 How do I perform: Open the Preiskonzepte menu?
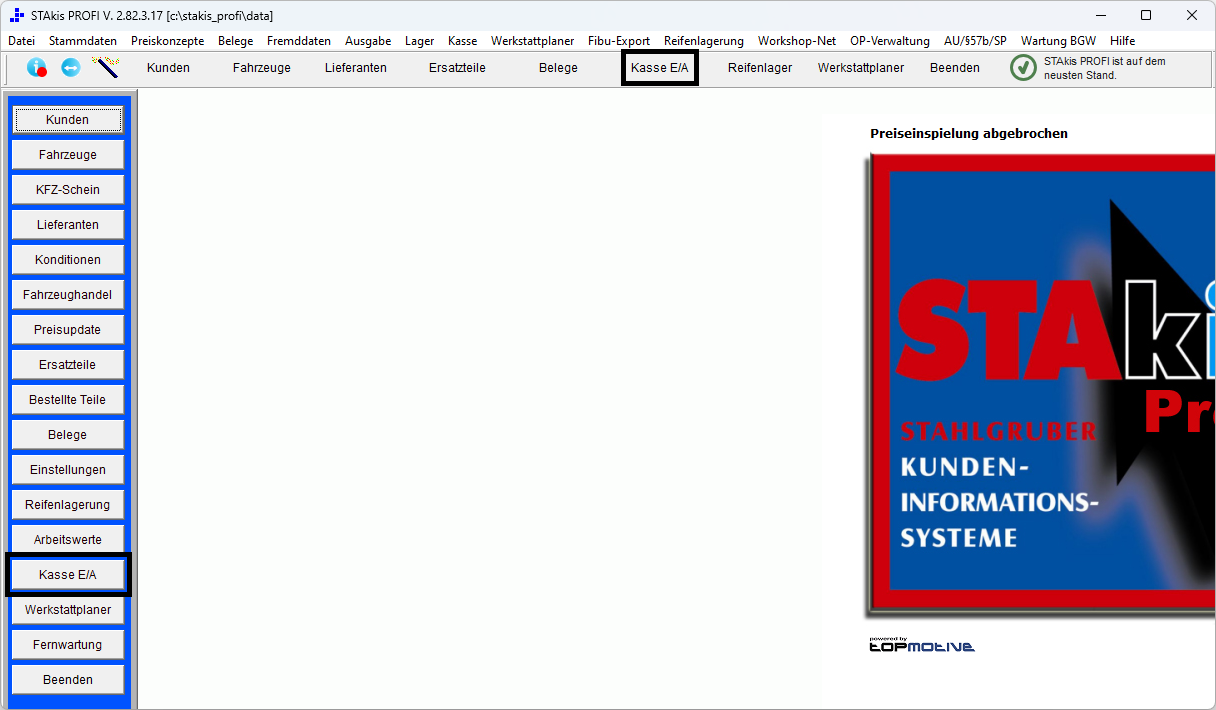point(167,41)
